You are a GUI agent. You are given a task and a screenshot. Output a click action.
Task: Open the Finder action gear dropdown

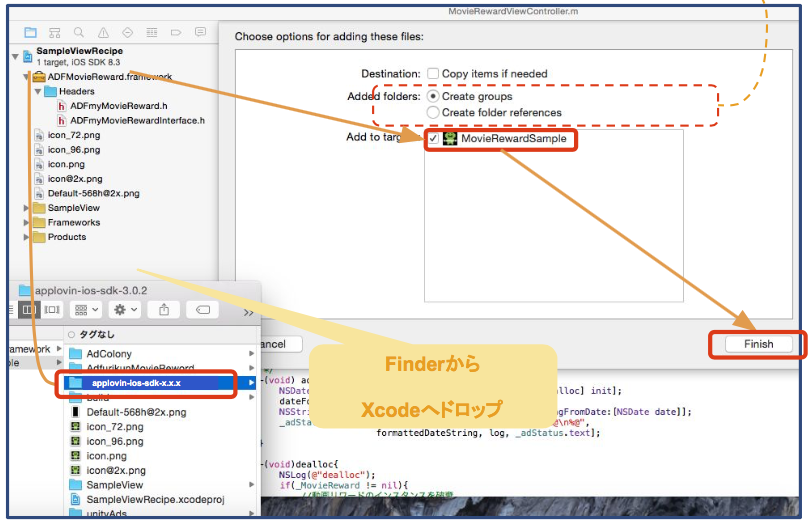click(x=125, y=310)
